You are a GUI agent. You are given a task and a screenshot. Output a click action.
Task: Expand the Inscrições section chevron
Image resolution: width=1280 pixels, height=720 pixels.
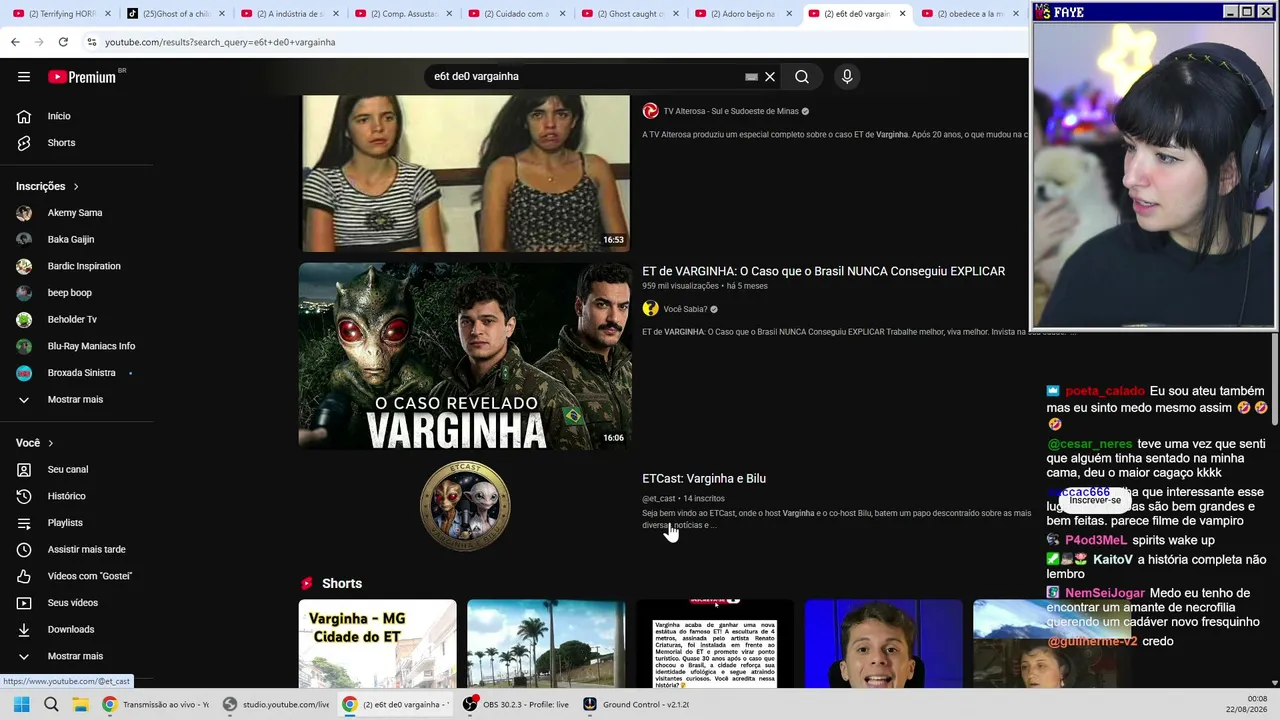click(75, 187)
